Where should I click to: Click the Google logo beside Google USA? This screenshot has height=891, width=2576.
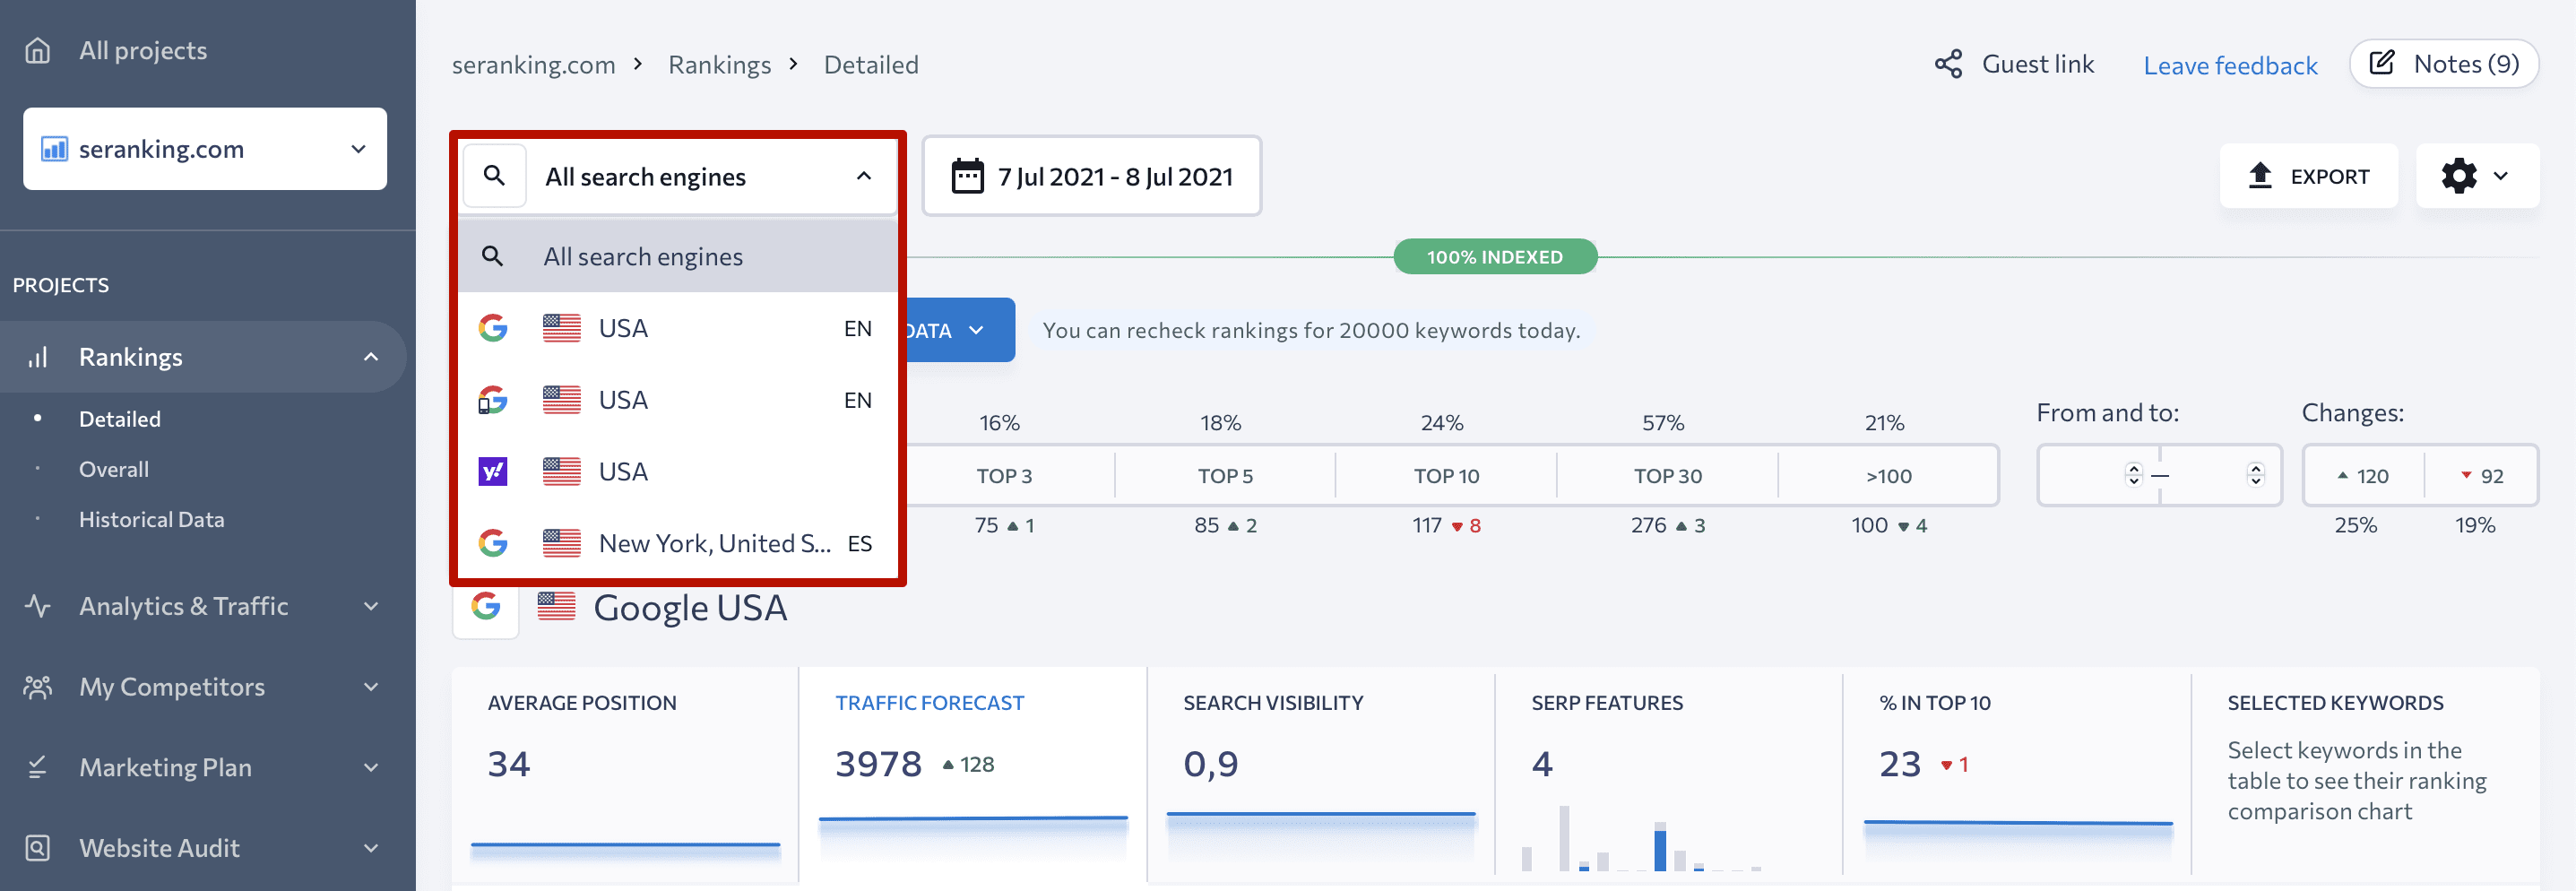[486, 606]
